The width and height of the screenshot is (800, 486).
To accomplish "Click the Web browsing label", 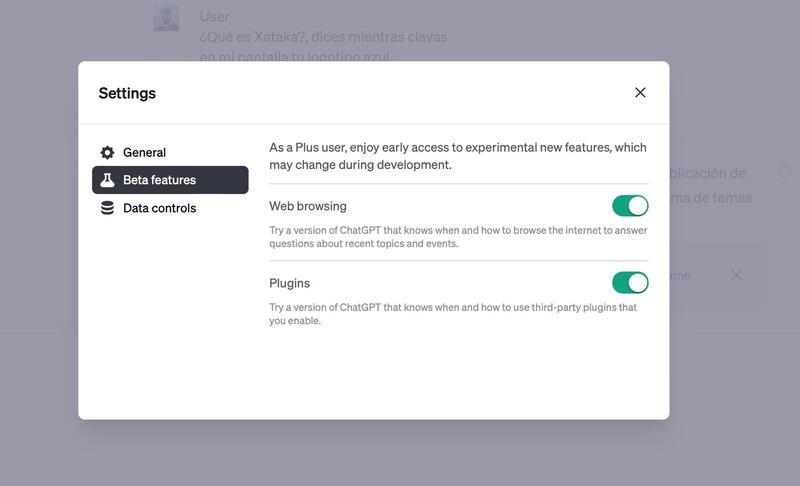I will point(308,206).
